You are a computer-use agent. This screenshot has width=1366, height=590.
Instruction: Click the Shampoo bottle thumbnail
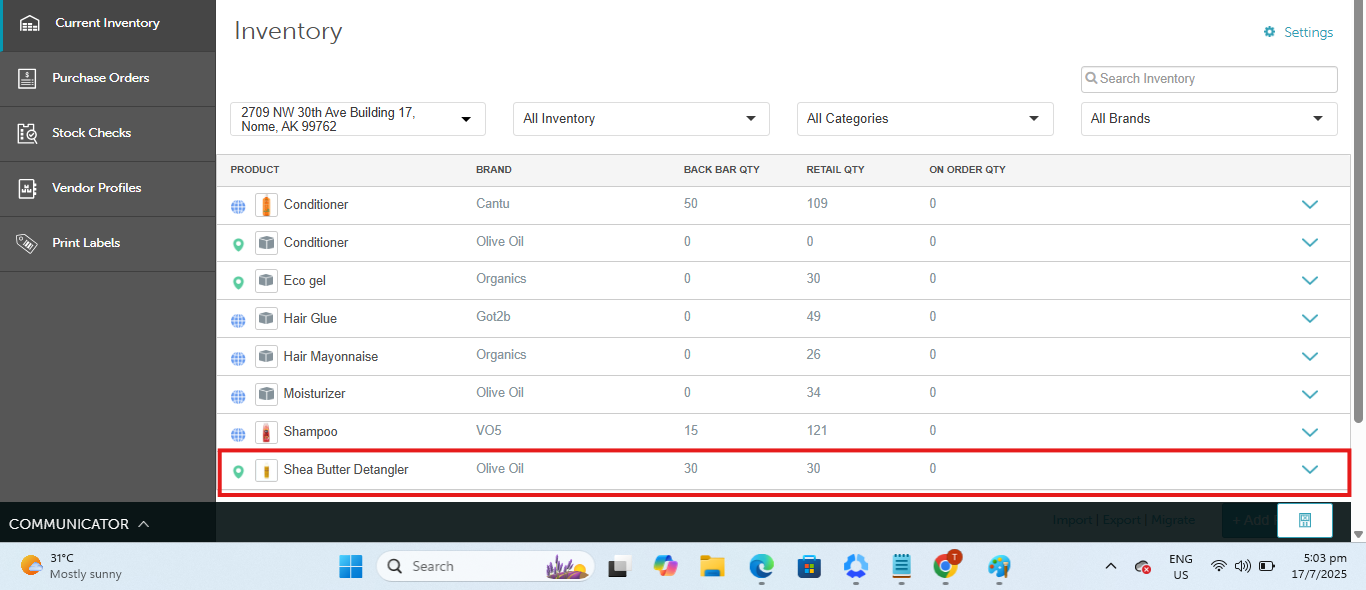(x=266, y=432)
